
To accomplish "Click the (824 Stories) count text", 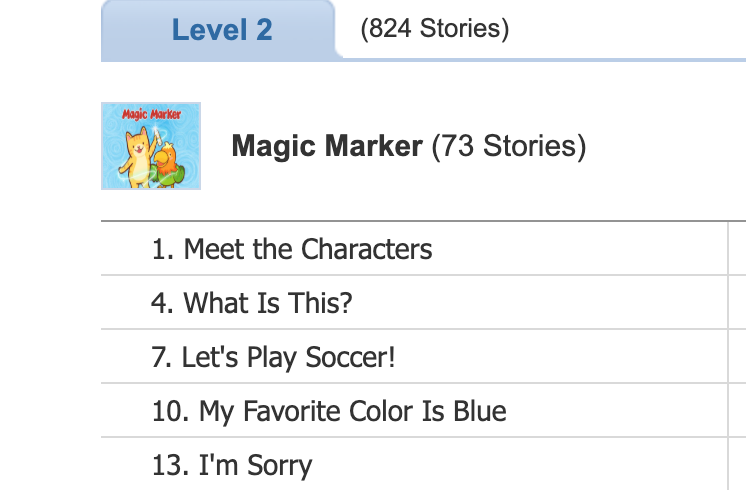I will click(435, 29).
